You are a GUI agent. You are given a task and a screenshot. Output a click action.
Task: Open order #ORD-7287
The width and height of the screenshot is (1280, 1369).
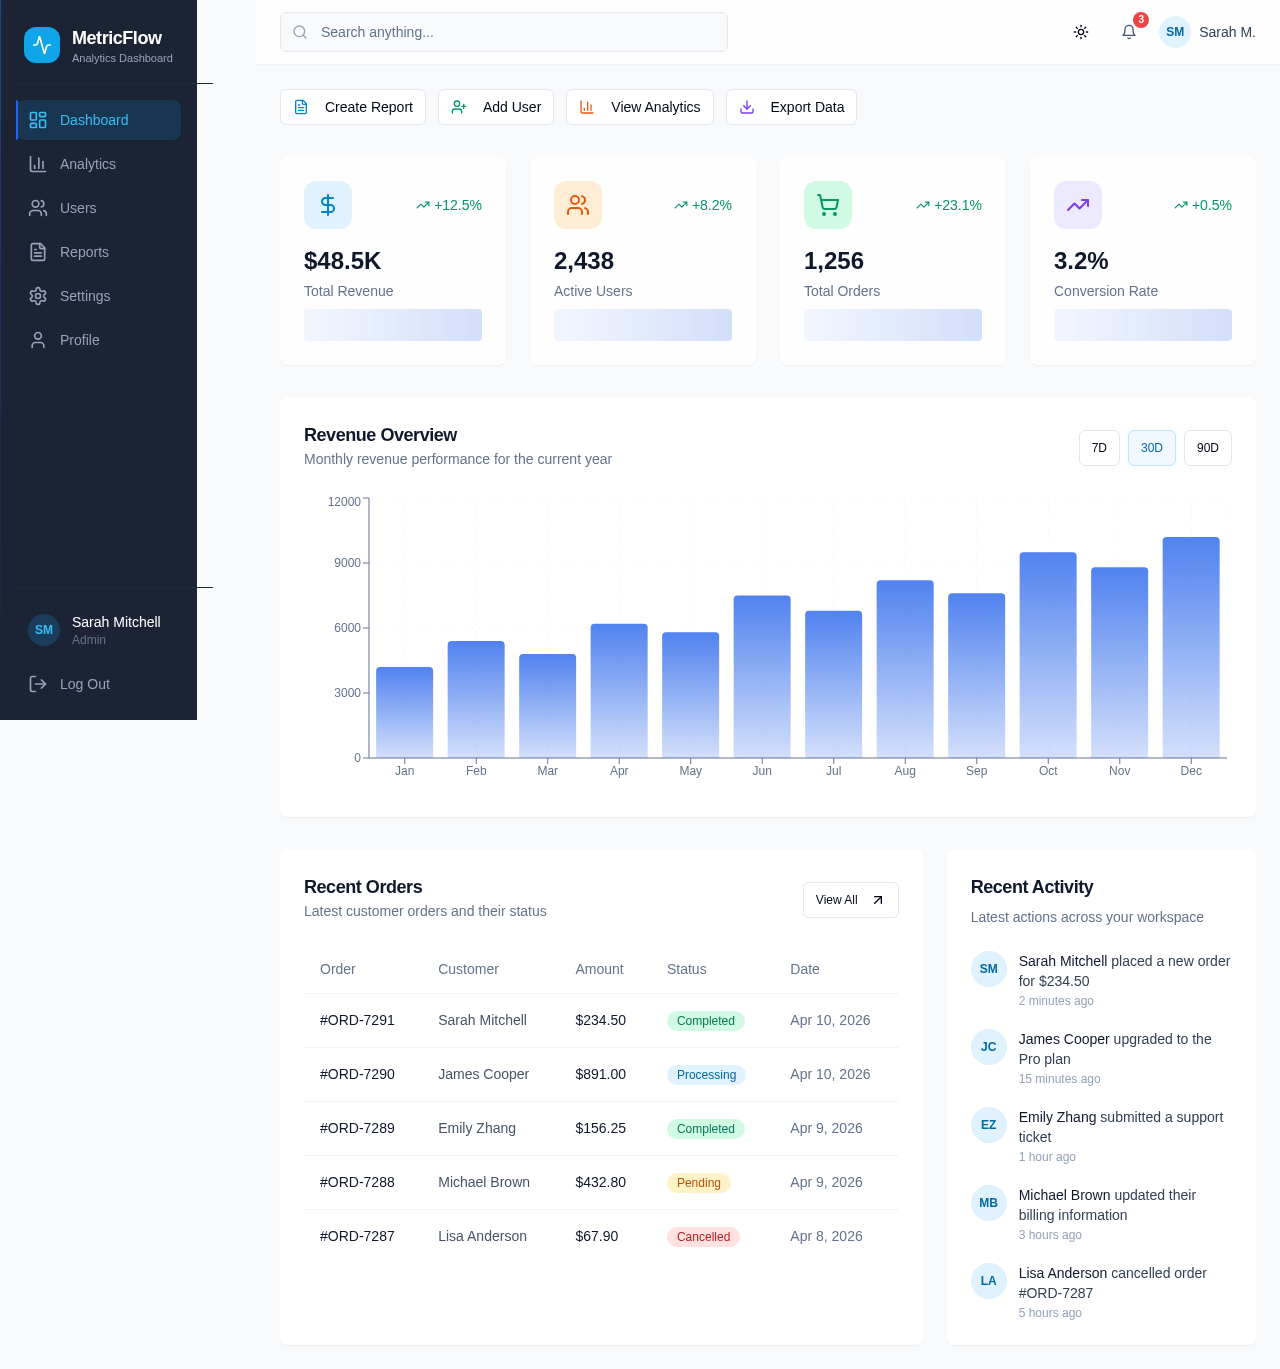(357, 1236)
